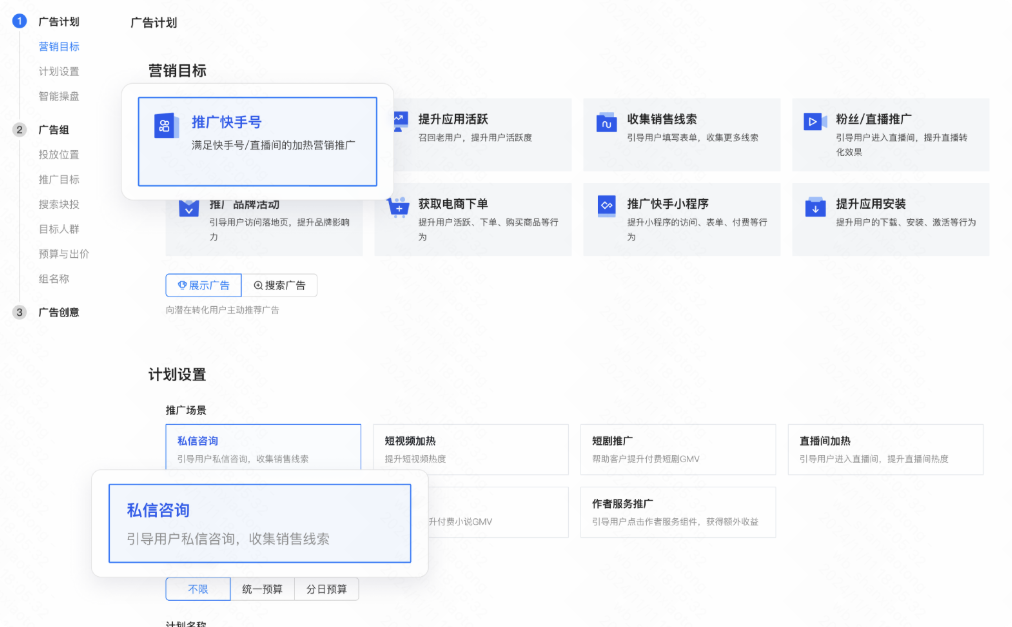Go to 推广目标 in sidebar
The image size is (1012, 627).
click(x=59, y=180)
